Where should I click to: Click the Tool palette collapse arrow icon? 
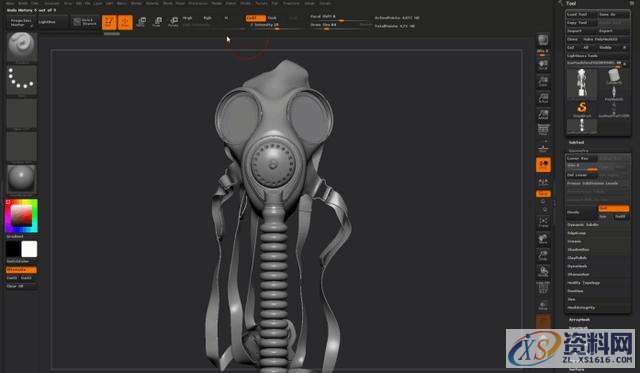[x=560, y=3]
